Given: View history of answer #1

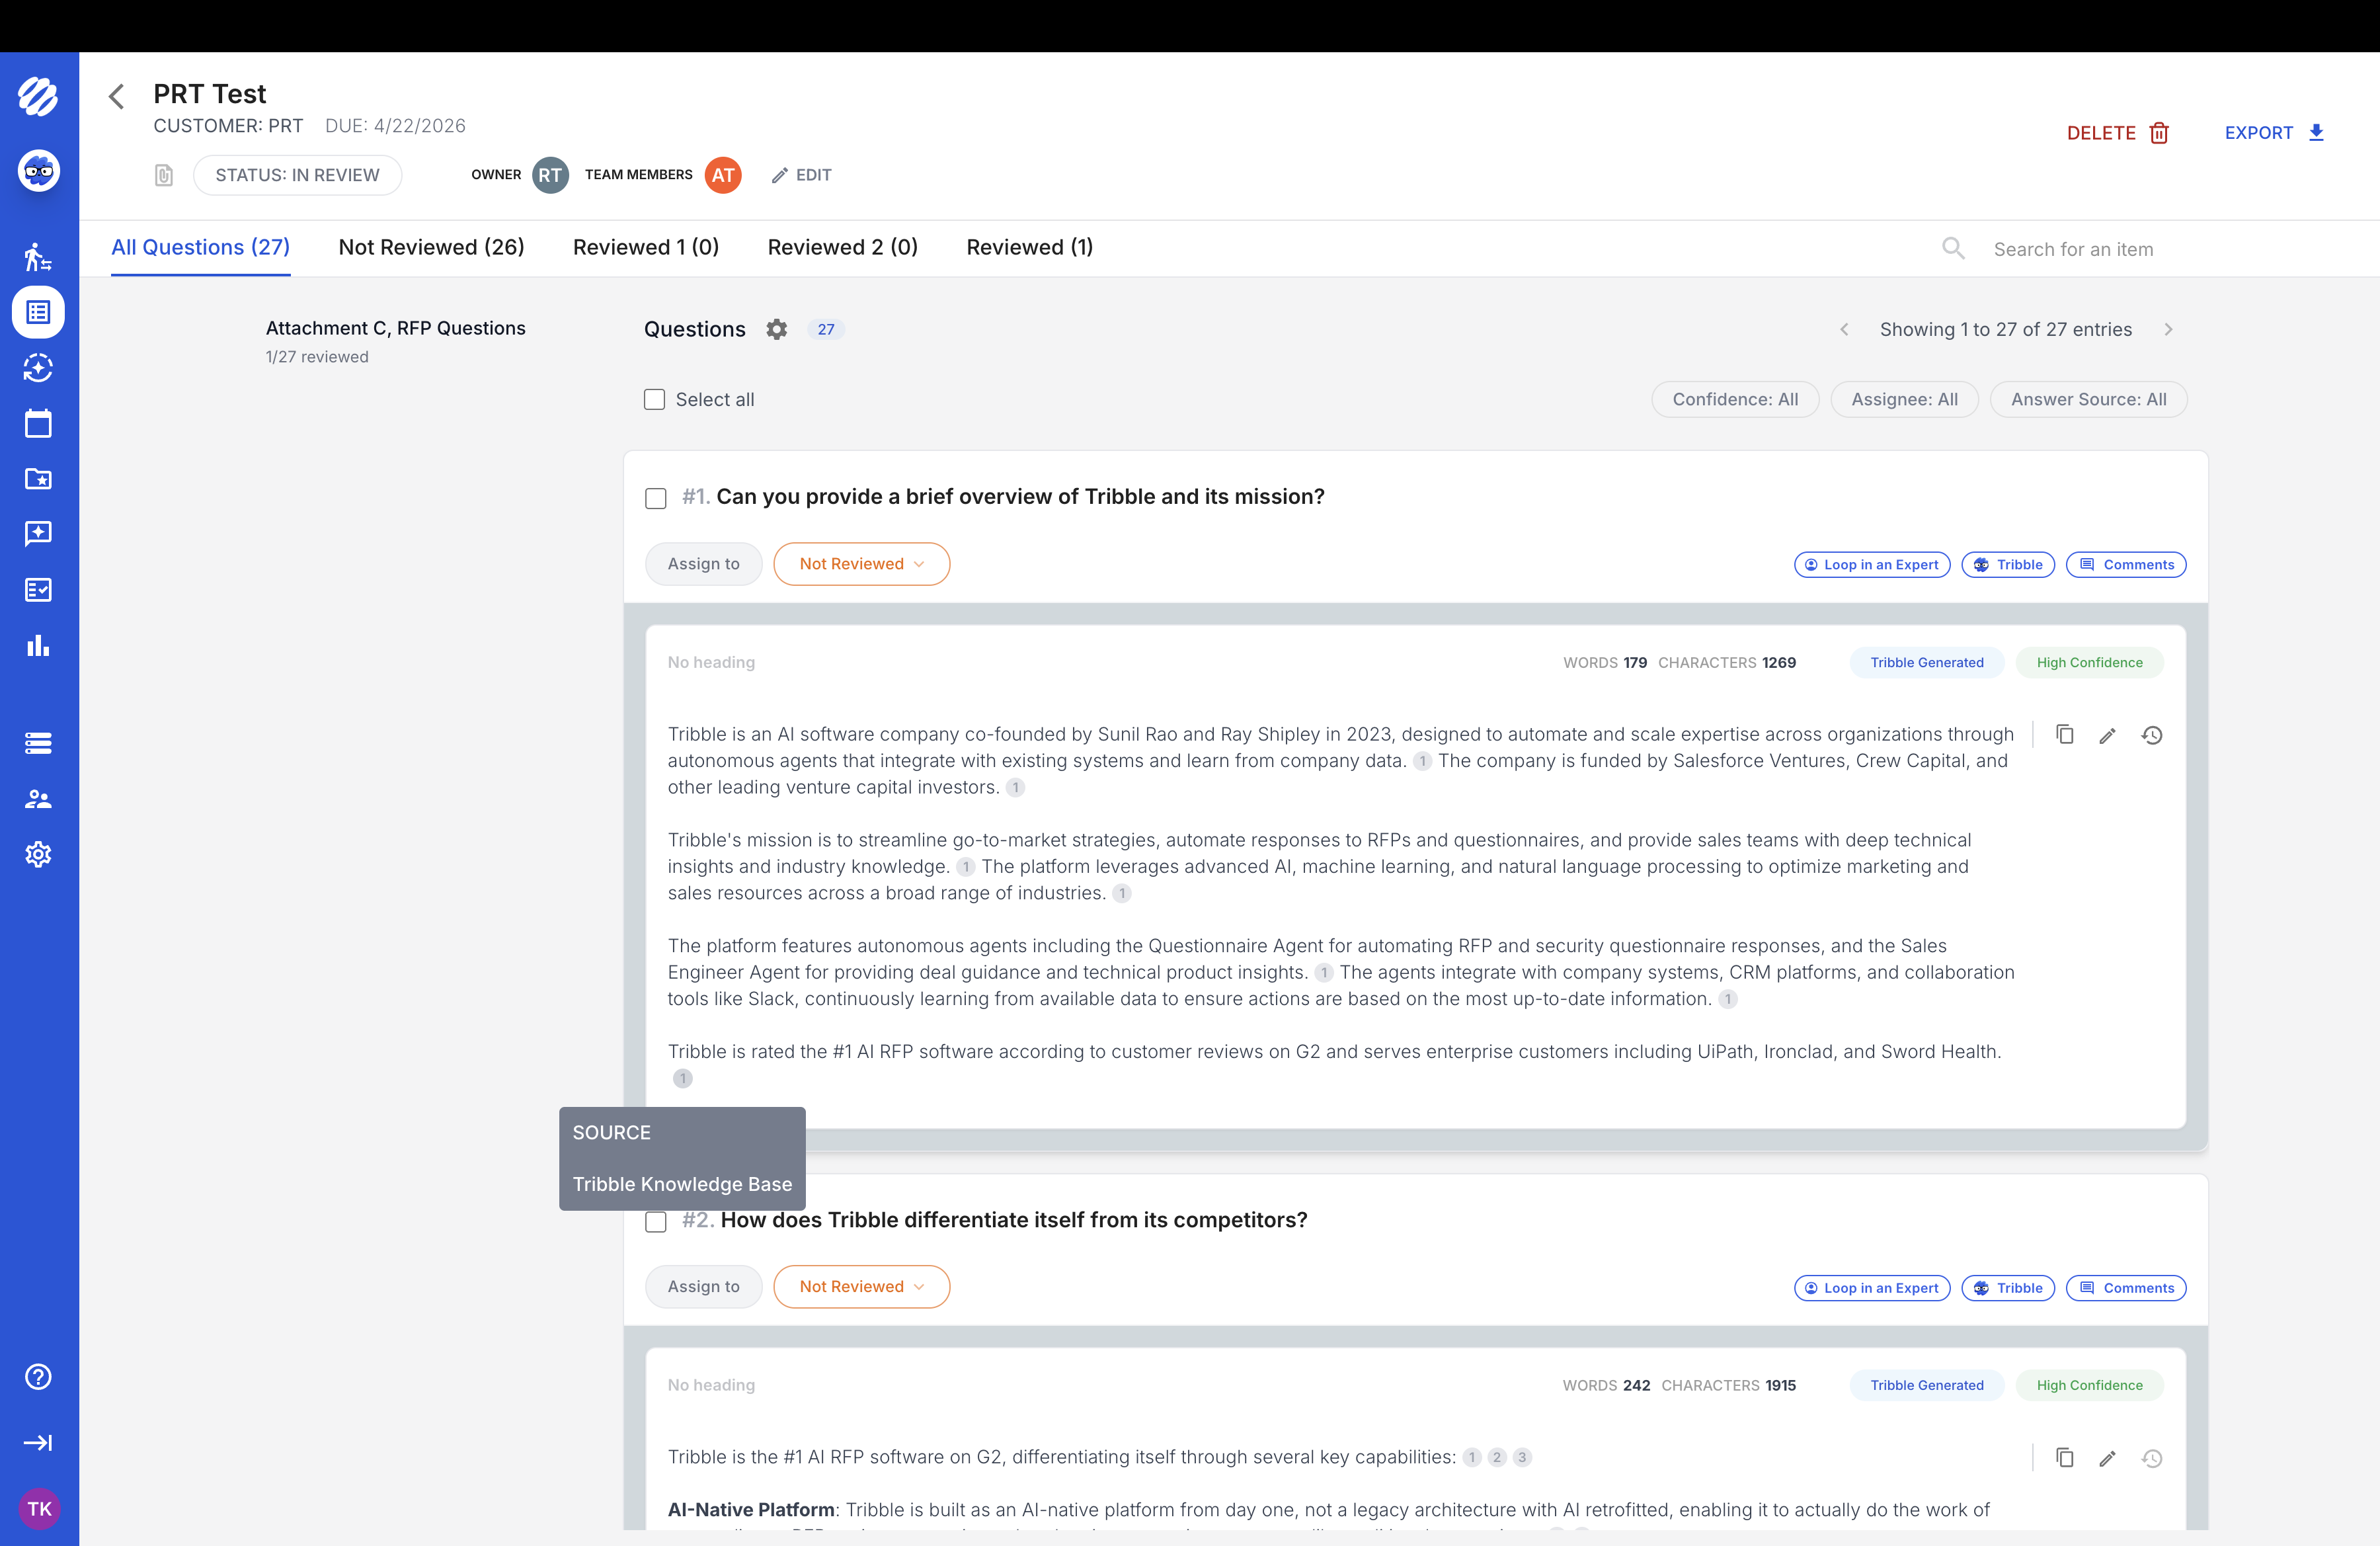Looking at the screenshot, I should click(2152, 736).
